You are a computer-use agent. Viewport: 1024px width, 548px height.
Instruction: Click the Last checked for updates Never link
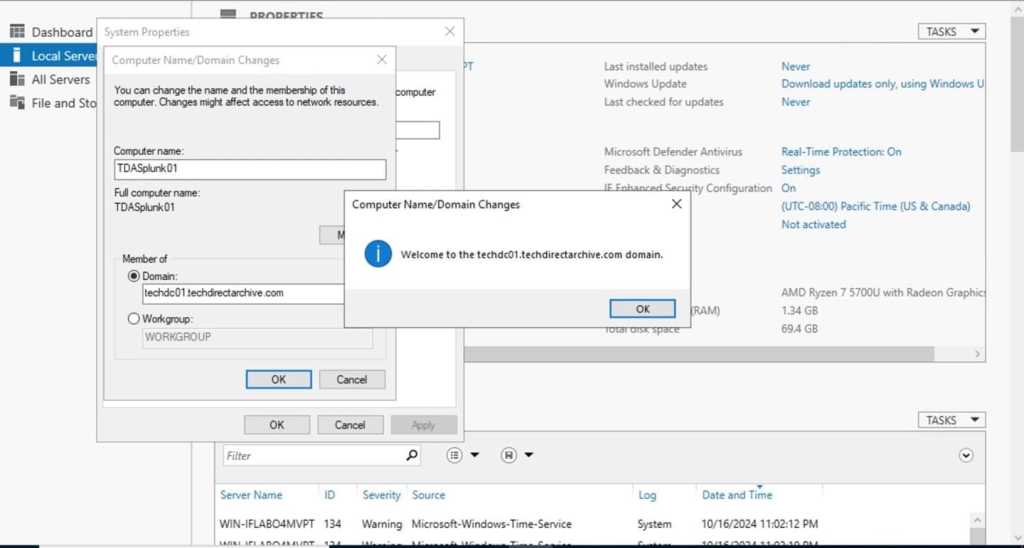[x=795, y=102]
